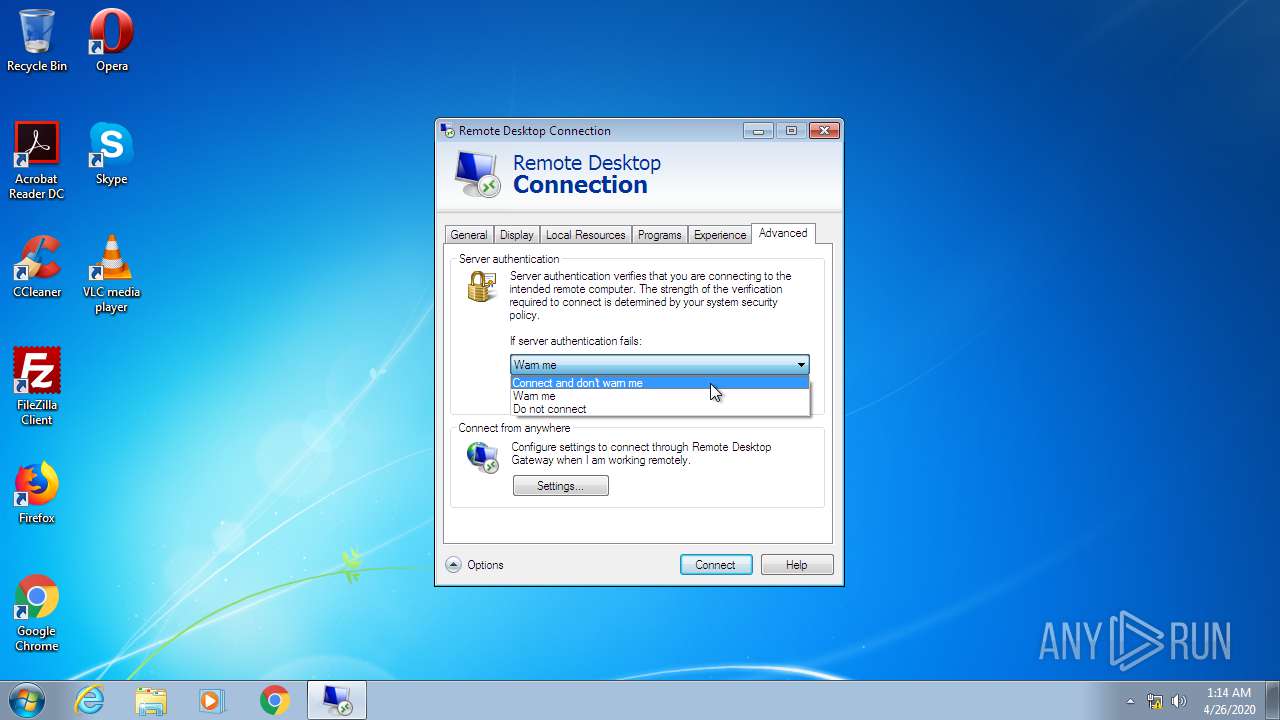This screenshot has height=720, width=1280.
Task: Launch Windows Media Player from the taskbar
Action: (212, 700)
